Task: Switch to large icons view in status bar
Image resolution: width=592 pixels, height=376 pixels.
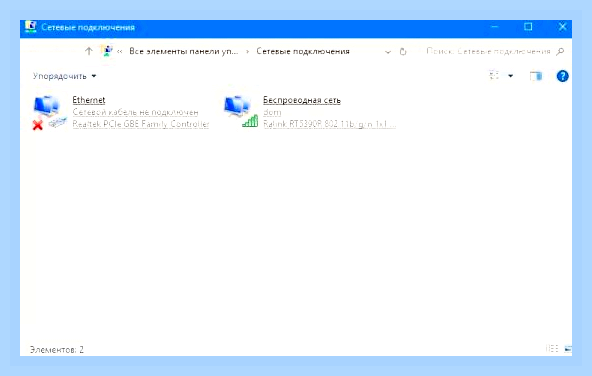Action: [x=568, y=348]
